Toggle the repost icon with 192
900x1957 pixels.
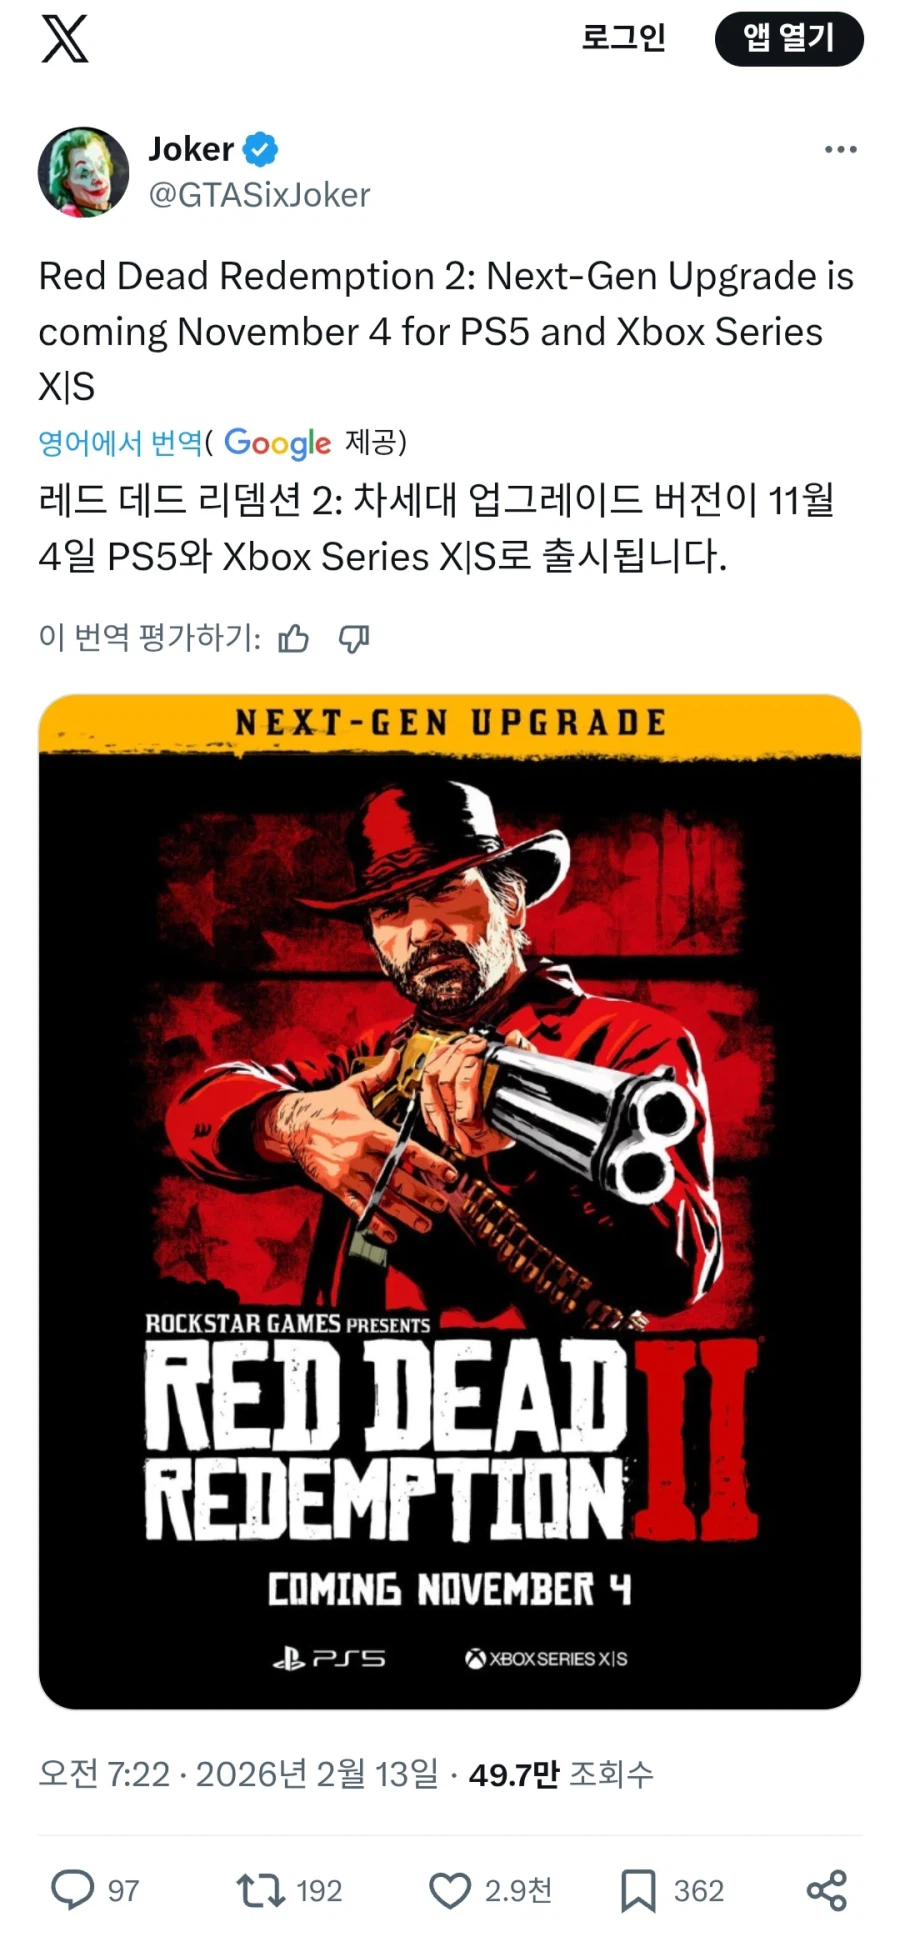click(x=260, y=1890)
